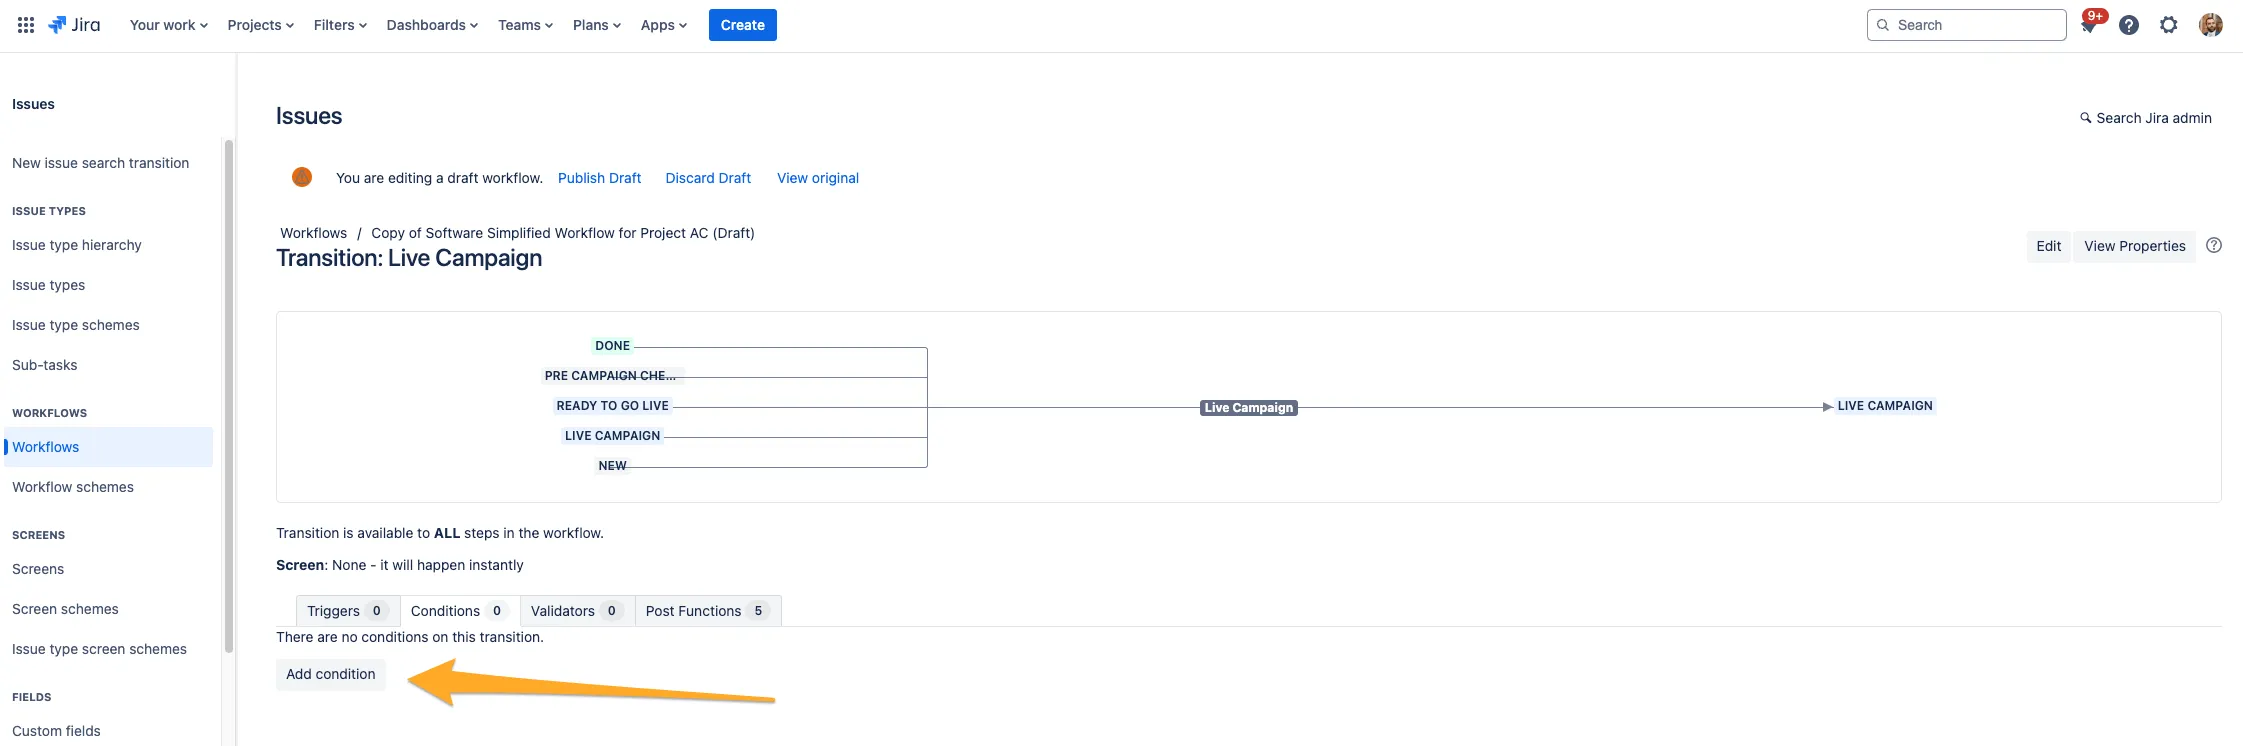
Task: Click the blue Create button
Action: coord(743,25)
